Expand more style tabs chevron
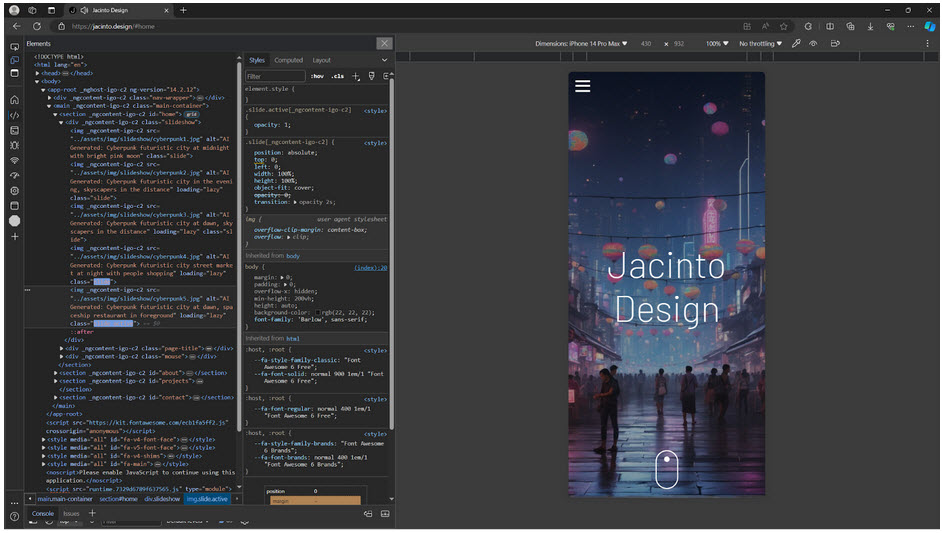Image resolution: width=942 pixels, height=533 pixels. pyautogui.click(x=384, y=60)
